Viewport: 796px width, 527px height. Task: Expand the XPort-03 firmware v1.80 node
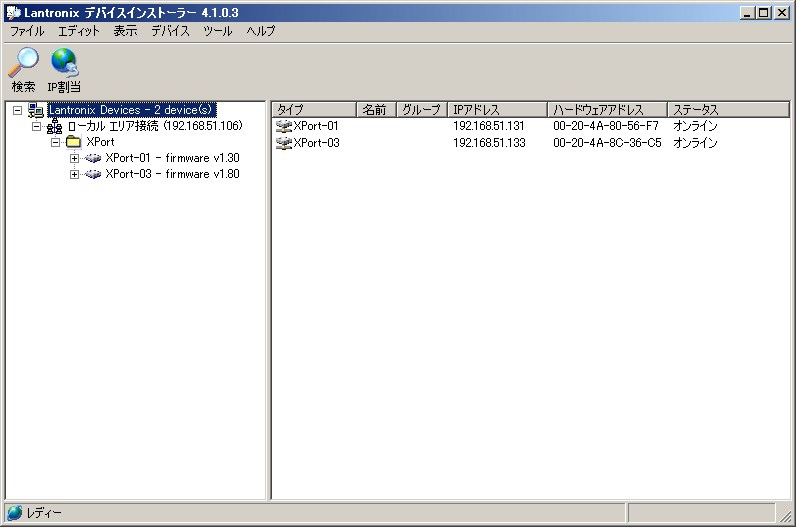(75, 174)
